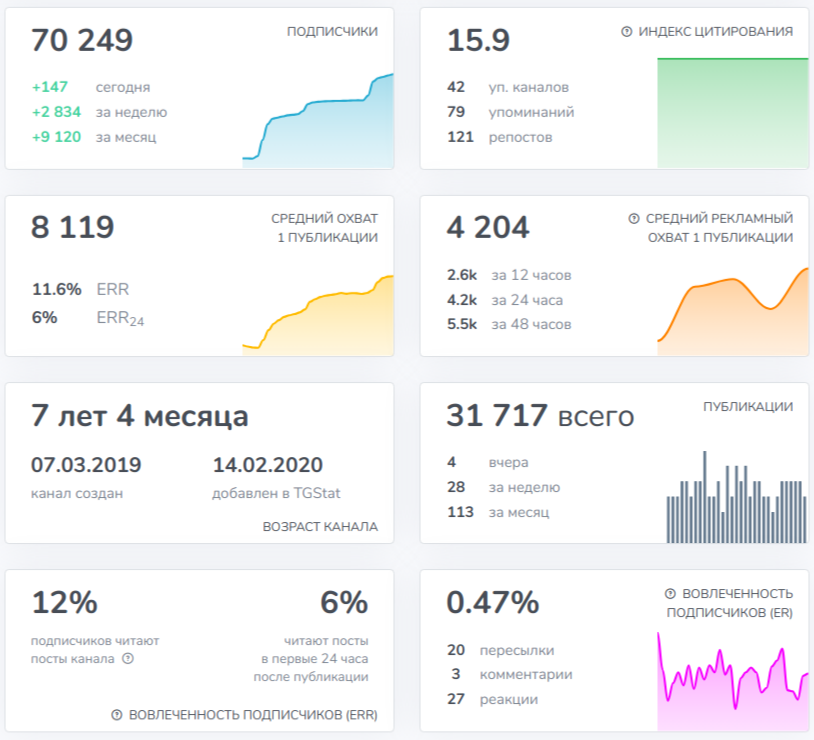Click the 12% subscribers reading value
Viewport: 814px width, 740px height.
(64, 602)
